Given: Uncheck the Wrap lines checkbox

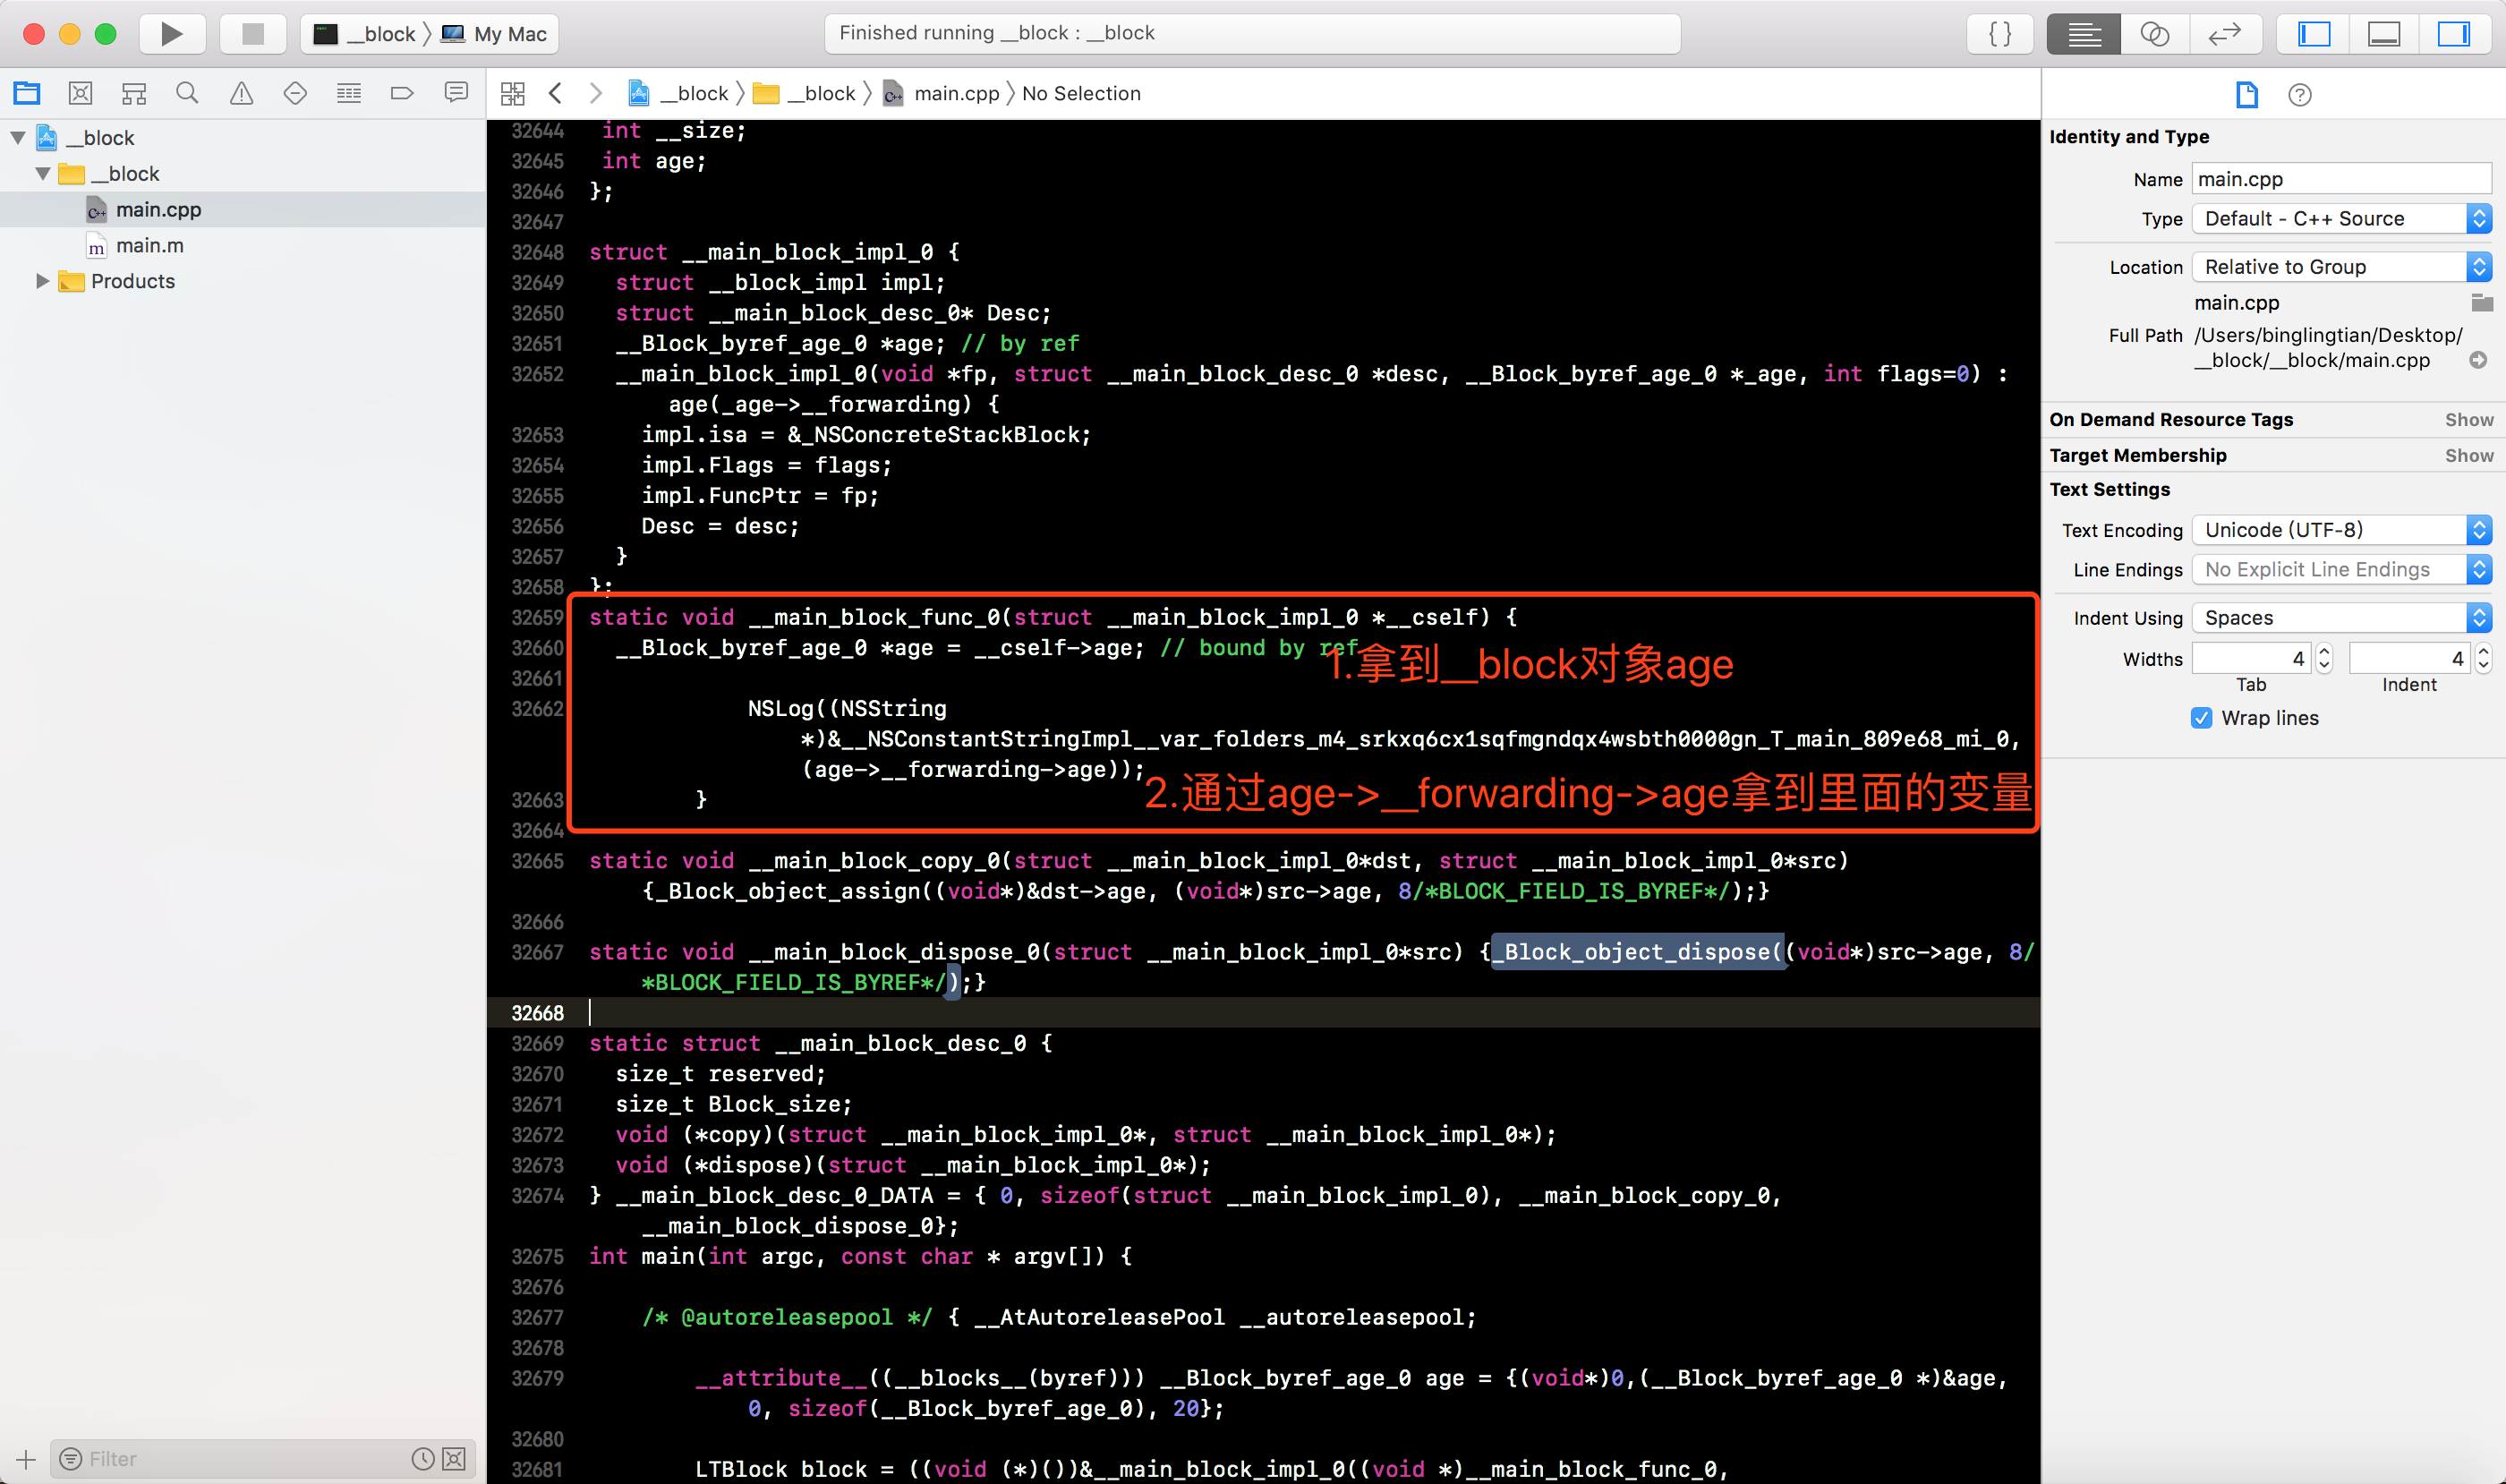Looking at the screenshot, I should point(2202,718).
